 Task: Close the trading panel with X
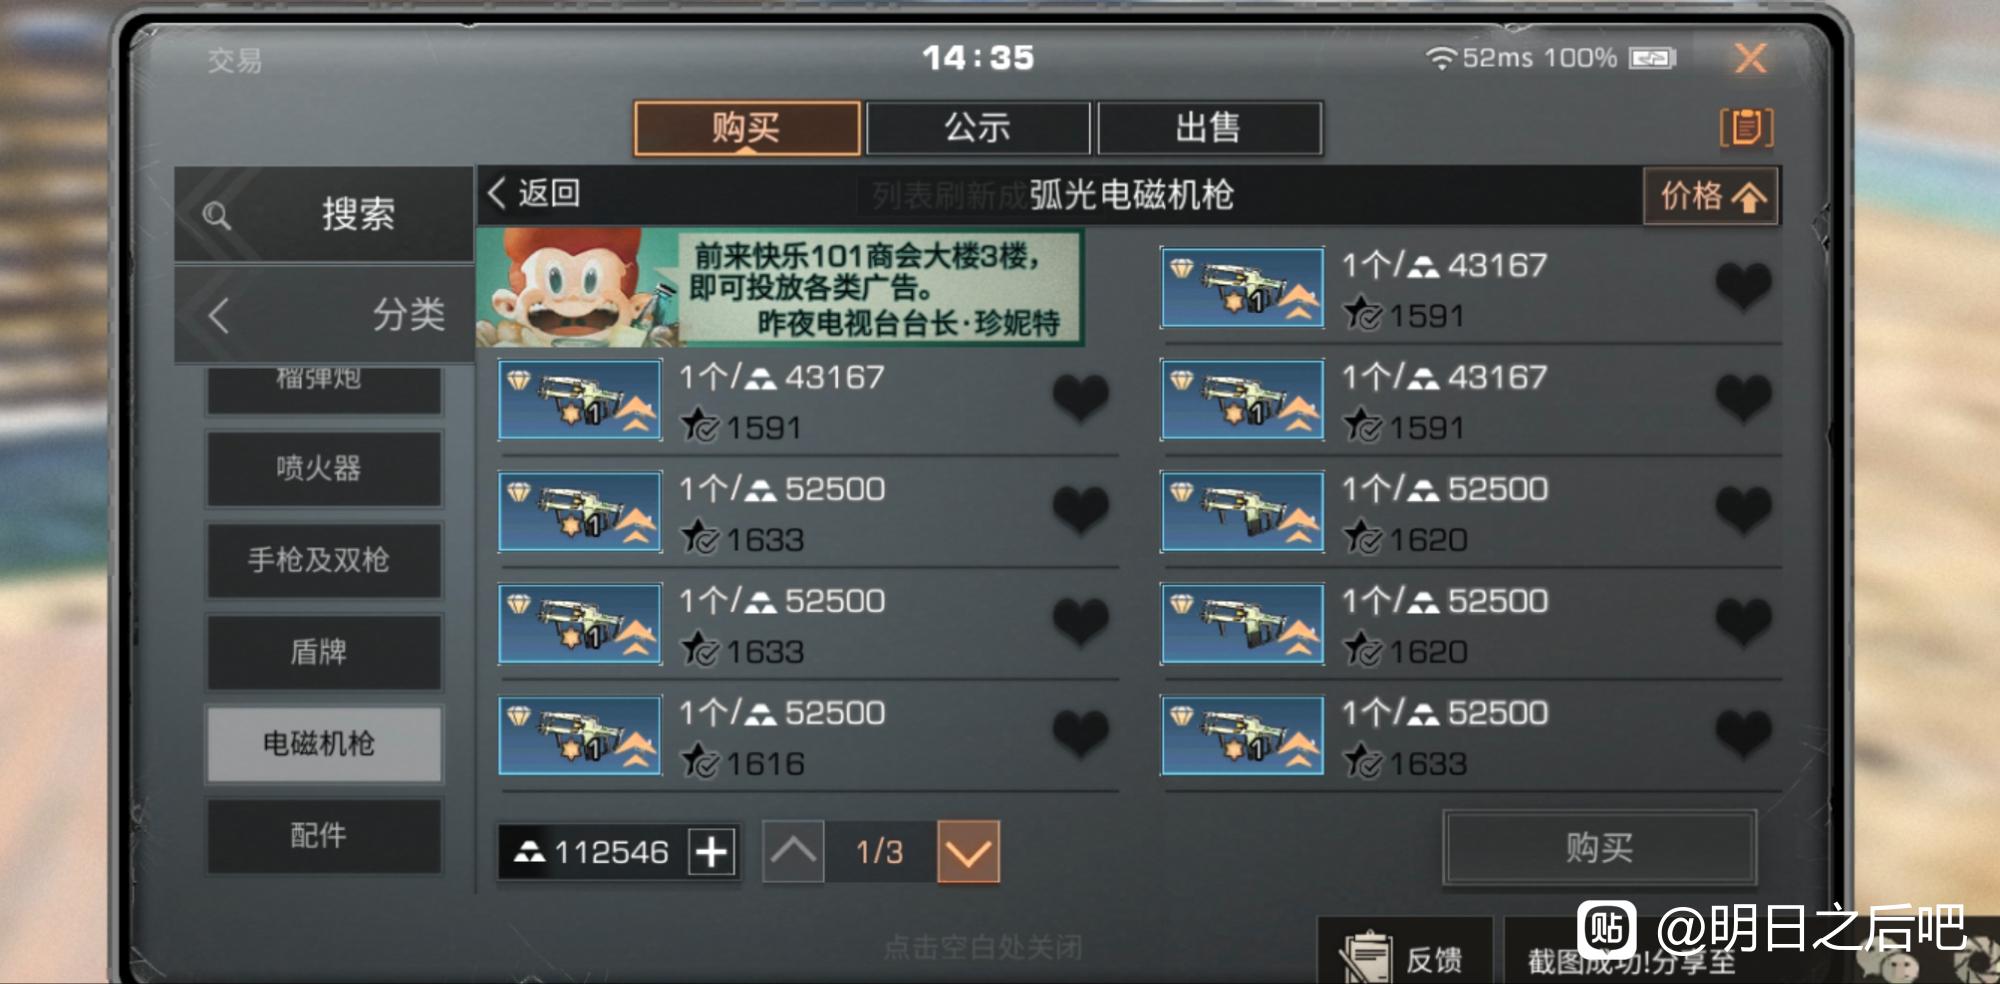[1750, 58]
